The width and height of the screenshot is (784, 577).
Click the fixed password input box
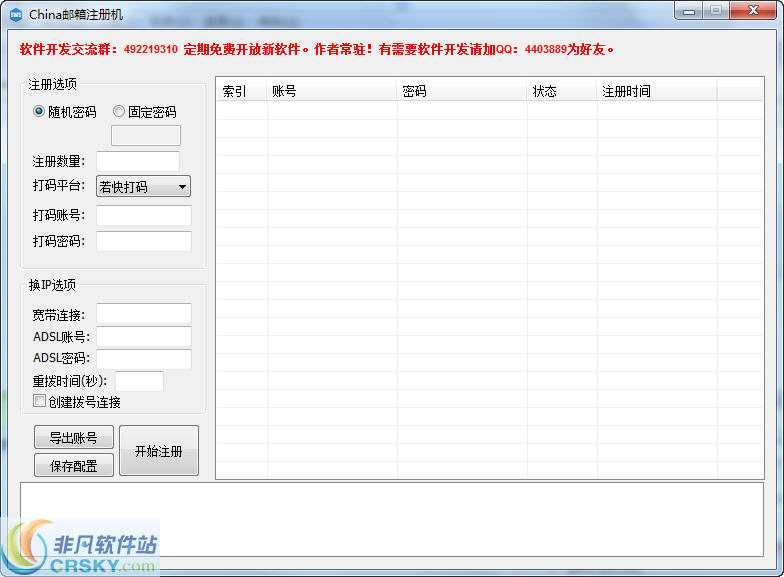[146, 136]
